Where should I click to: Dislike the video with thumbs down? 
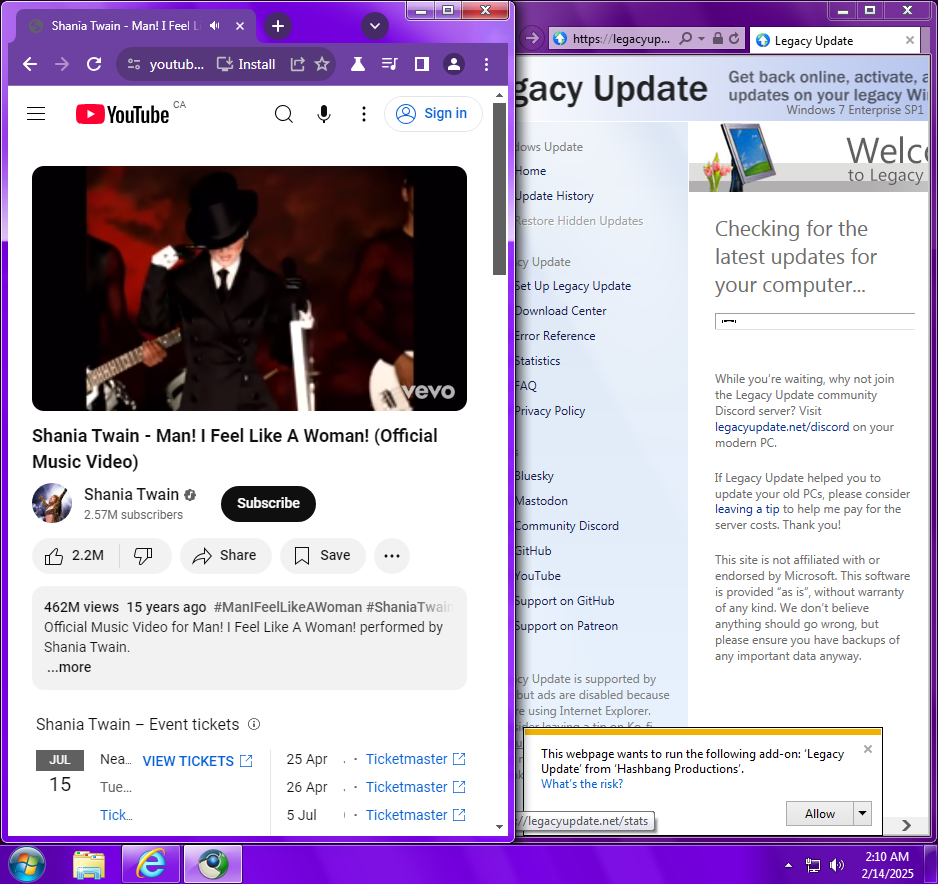point(143,556)
